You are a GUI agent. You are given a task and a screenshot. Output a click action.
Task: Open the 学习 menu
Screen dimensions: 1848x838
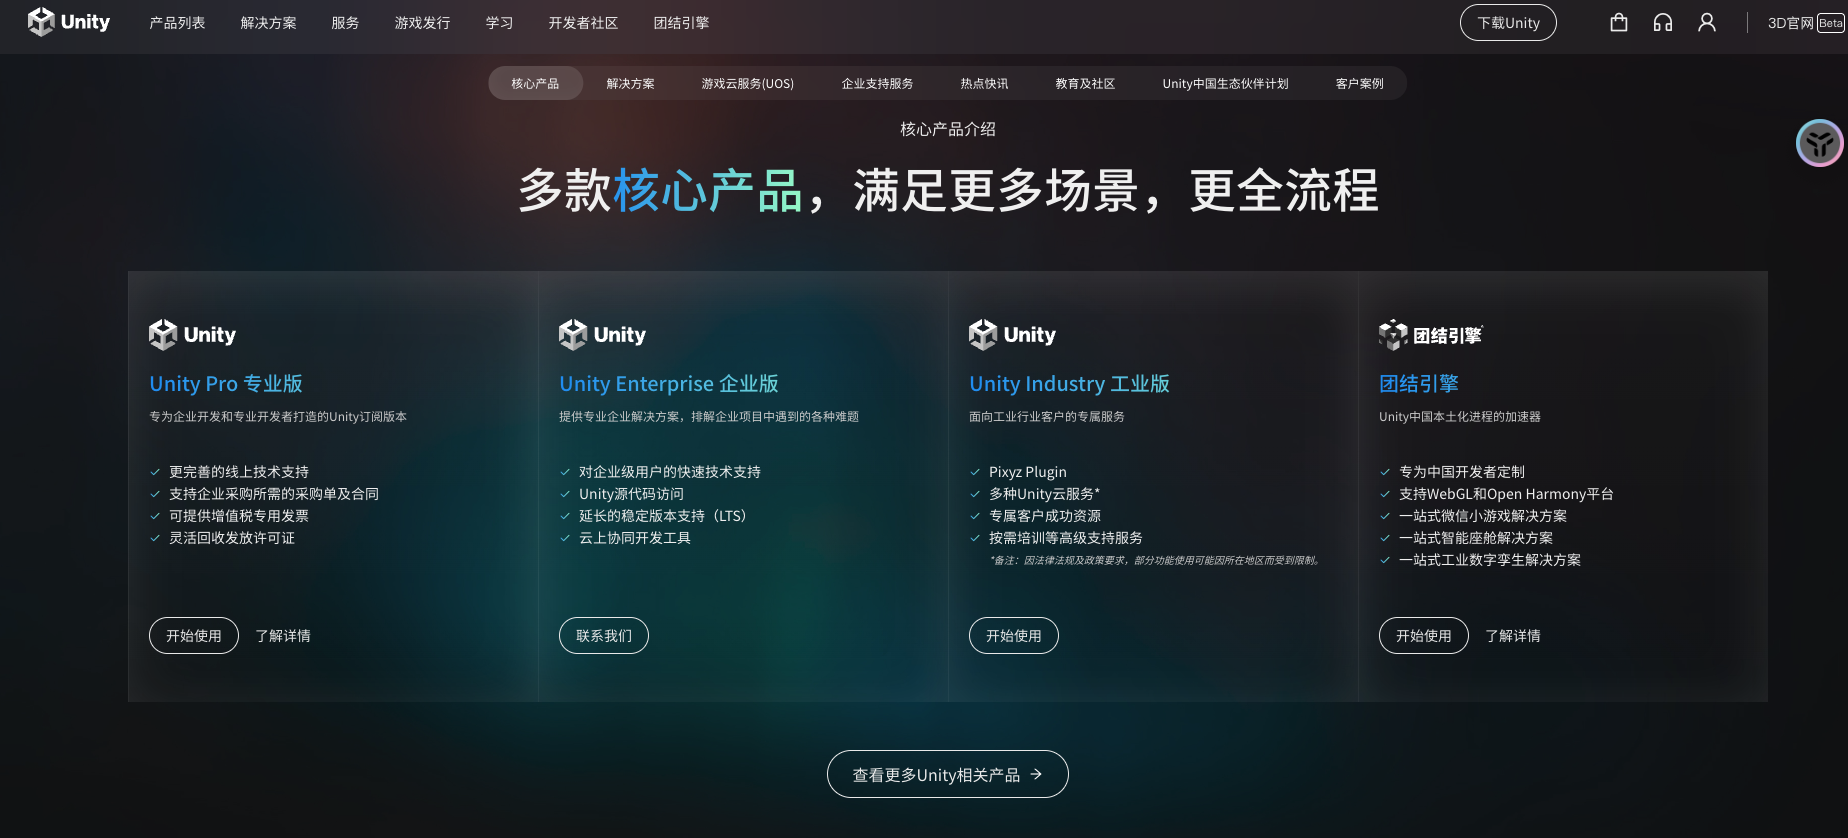pyautogui.click(x=499, y=23)
